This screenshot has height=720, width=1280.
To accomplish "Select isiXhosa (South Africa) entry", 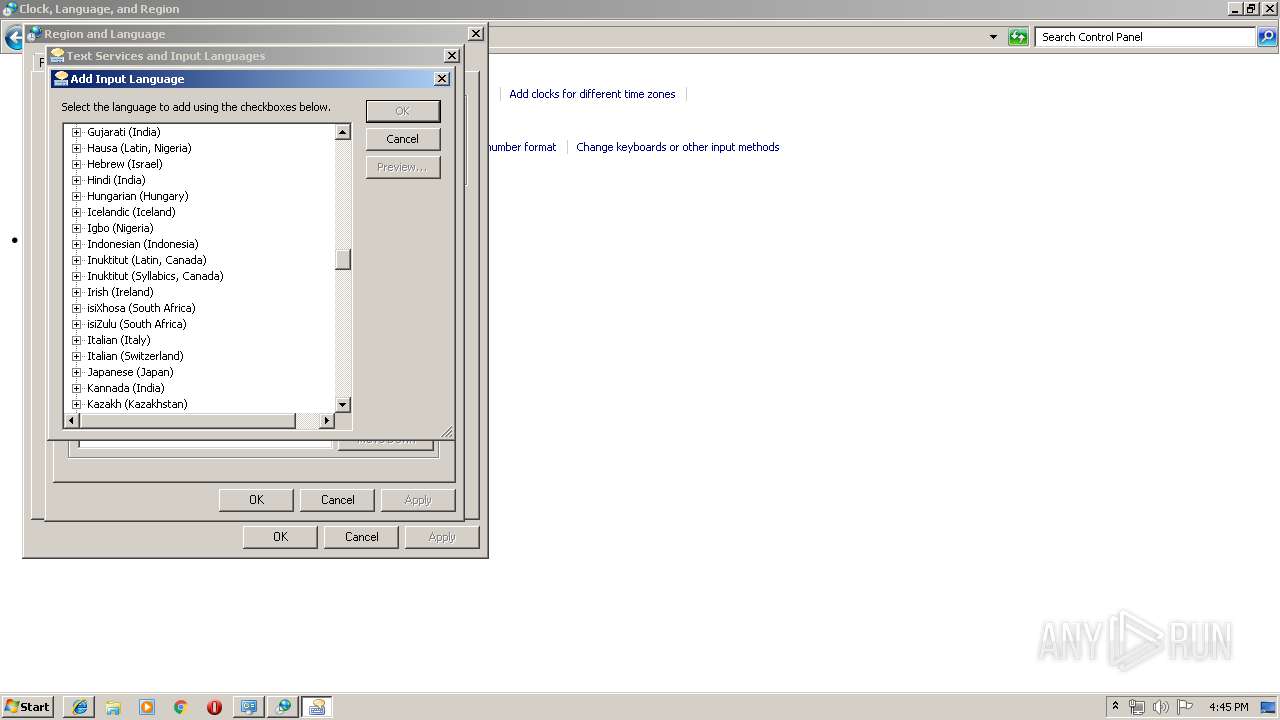I will (x=141, y=308).
